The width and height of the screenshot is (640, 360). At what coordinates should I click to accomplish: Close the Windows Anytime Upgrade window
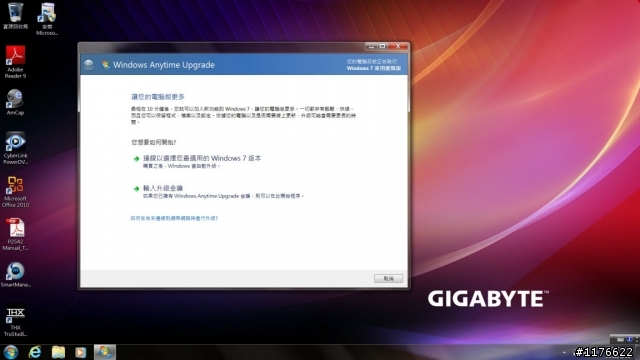(398, 47)
